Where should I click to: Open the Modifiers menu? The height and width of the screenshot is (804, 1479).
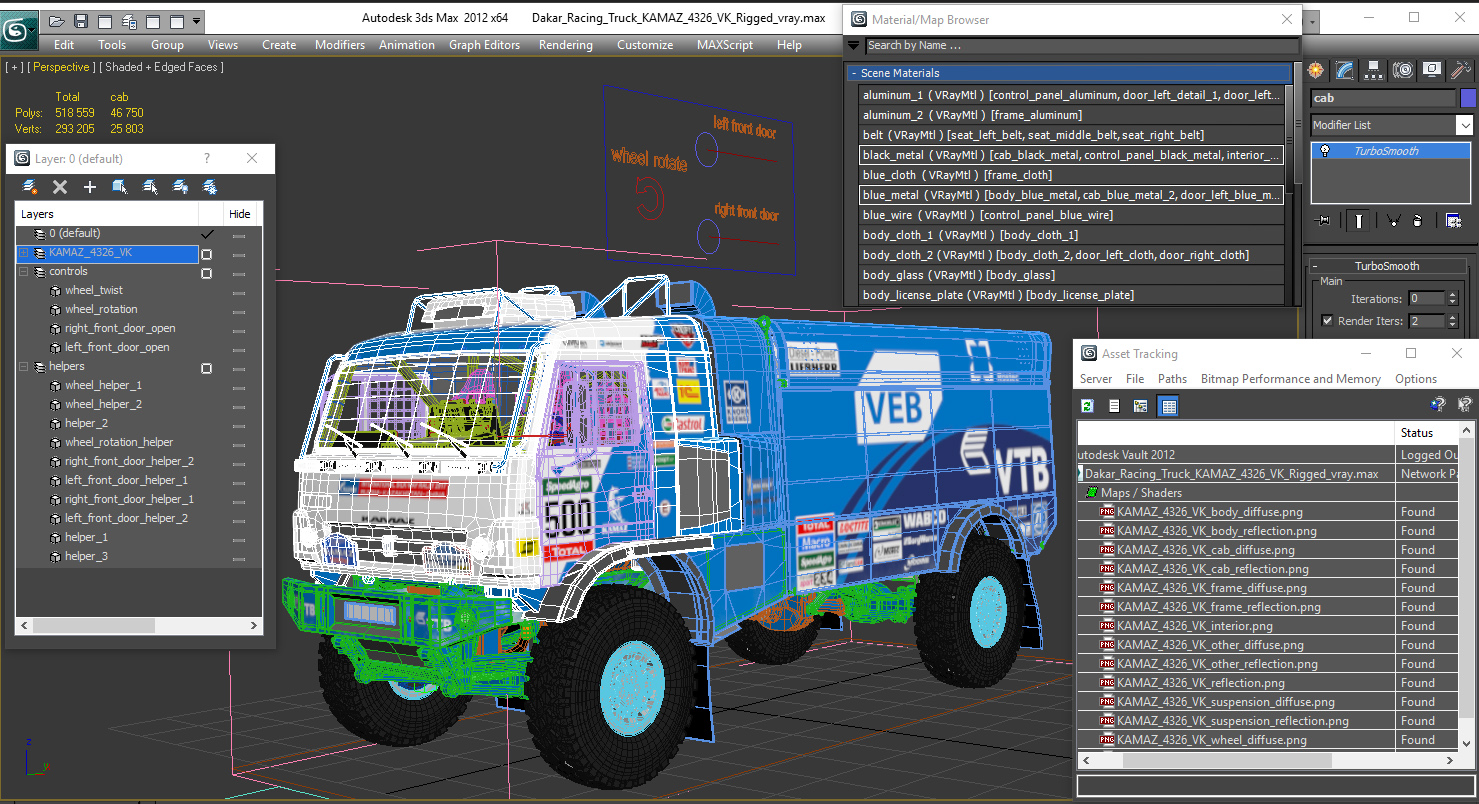(340, 45)
